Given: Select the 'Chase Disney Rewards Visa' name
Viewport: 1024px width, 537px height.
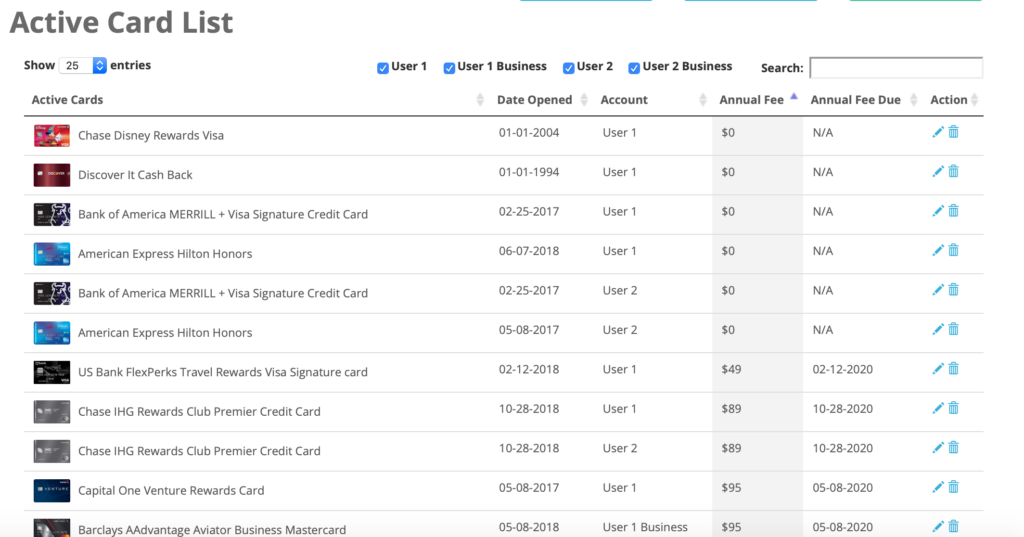Looking at the screenshot, I should pyautogui.click(x=151, y=135).
